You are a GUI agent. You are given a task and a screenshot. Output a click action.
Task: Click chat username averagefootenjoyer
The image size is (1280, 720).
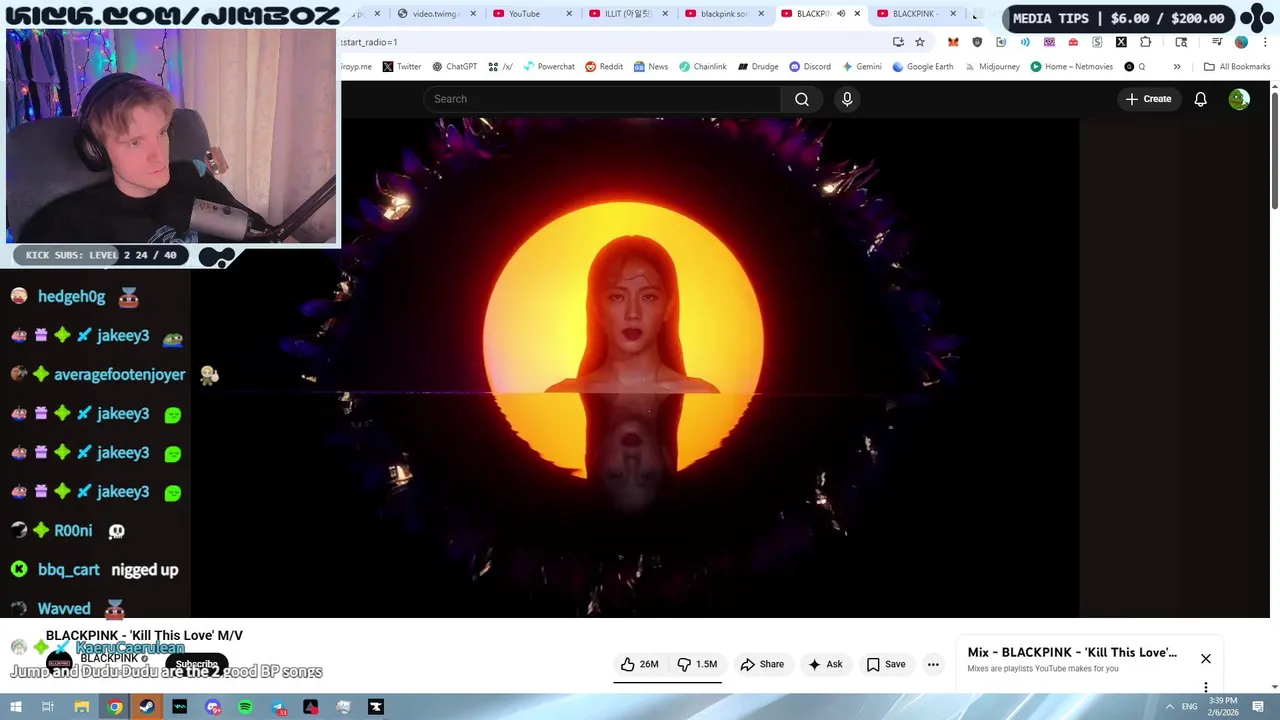coord(119,375)
